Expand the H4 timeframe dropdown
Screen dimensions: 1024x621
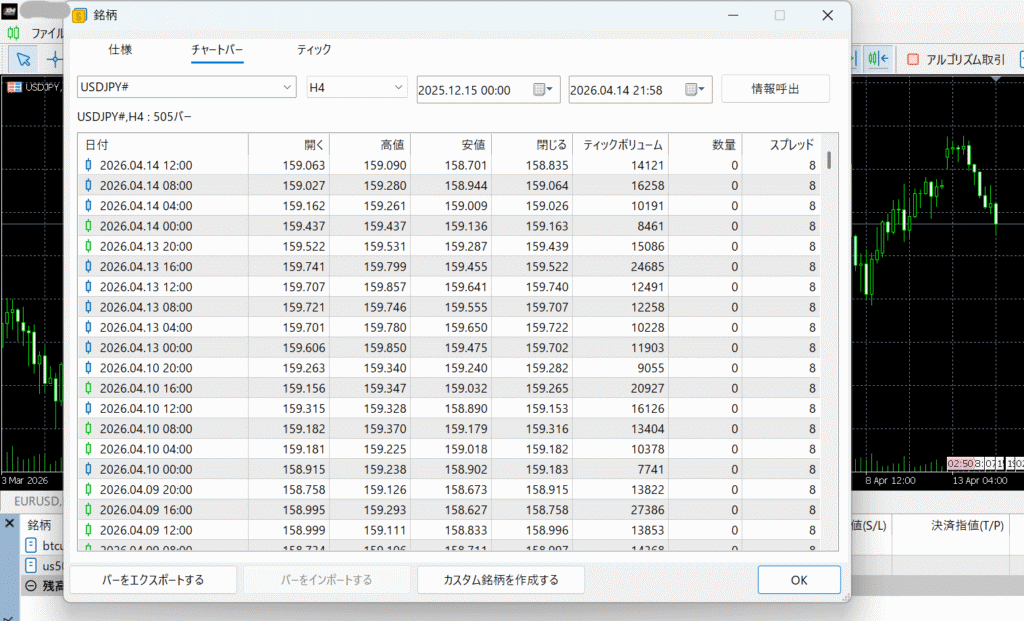[357, 87]
